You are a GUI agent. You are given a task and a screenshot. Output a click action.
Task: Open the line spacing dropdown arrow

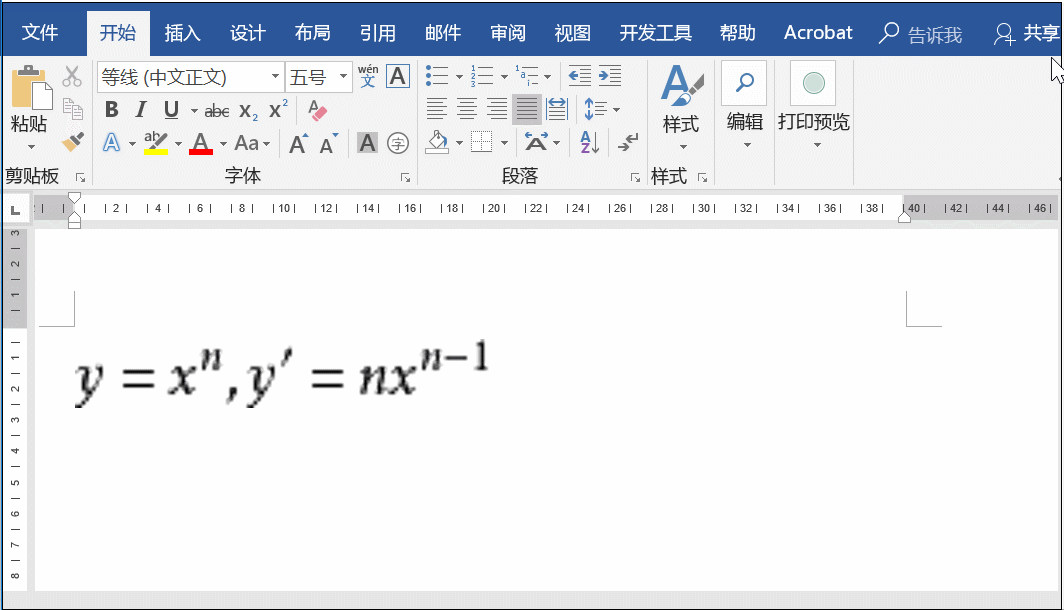click(x=616, y=110)
